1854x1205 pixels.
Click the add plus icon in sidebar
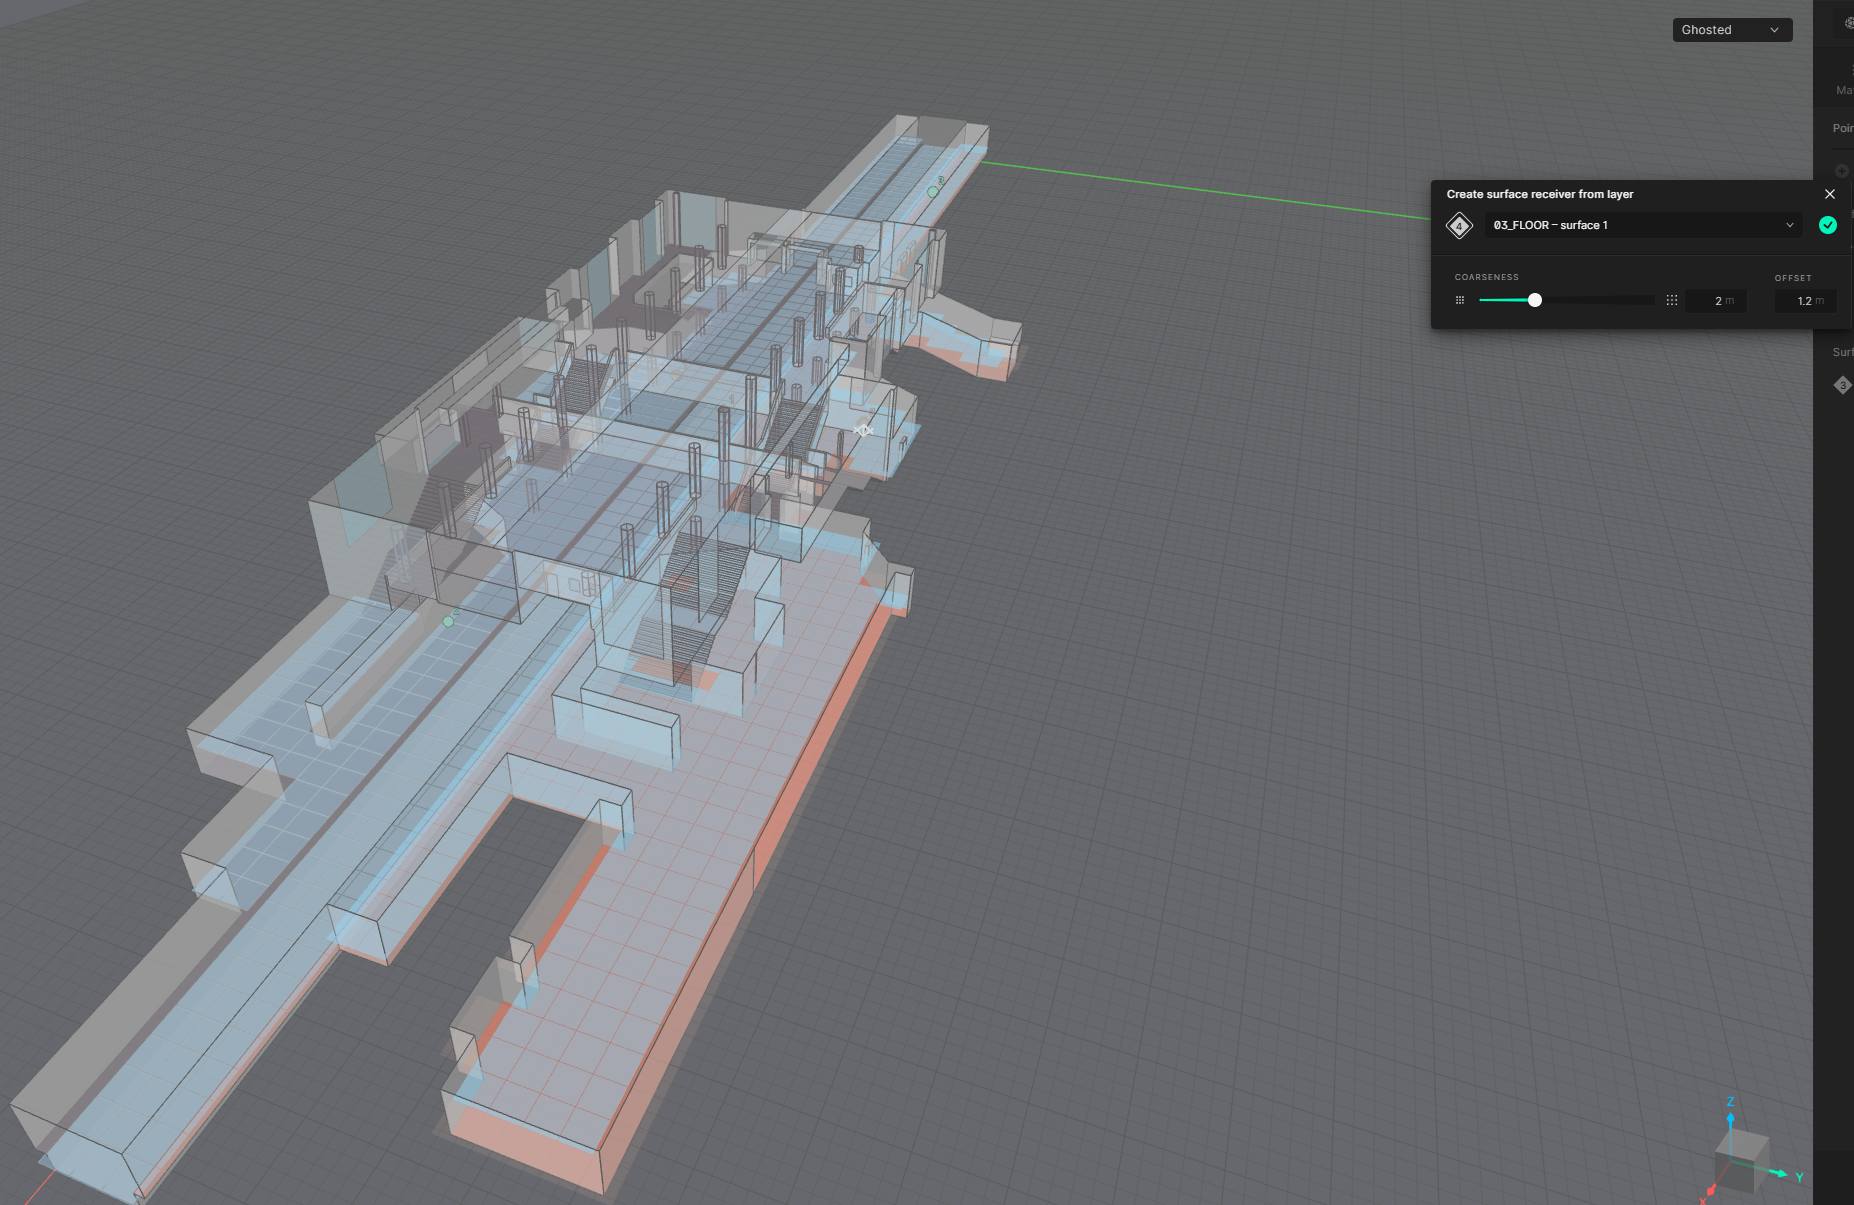tap(1841, 171)
